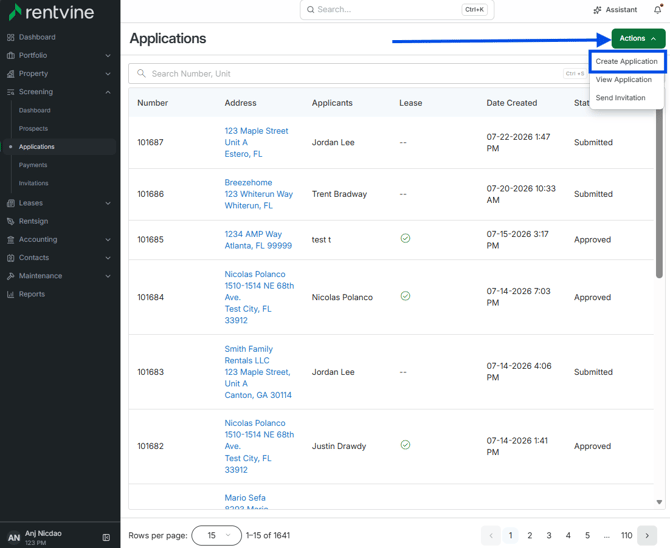
Task: Click the Date Created column header
Action: [x=511, y=103]
